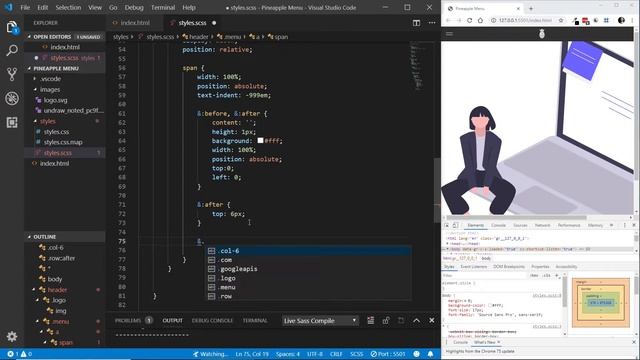Screen dimensions: 640x360
Task: Click background-color swatch in DevTools Styles
Action: [490, 305]
